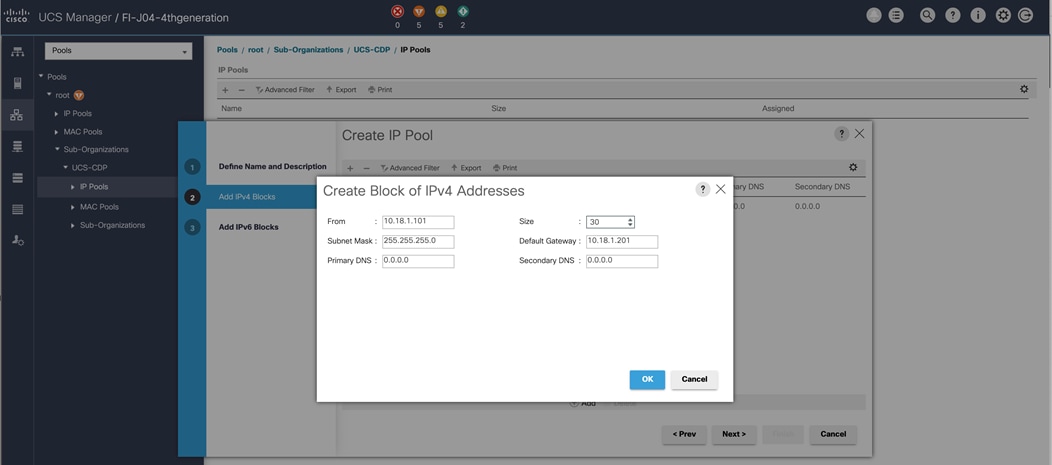Cancel the Create IP Pool wizard

coord(833,434)
